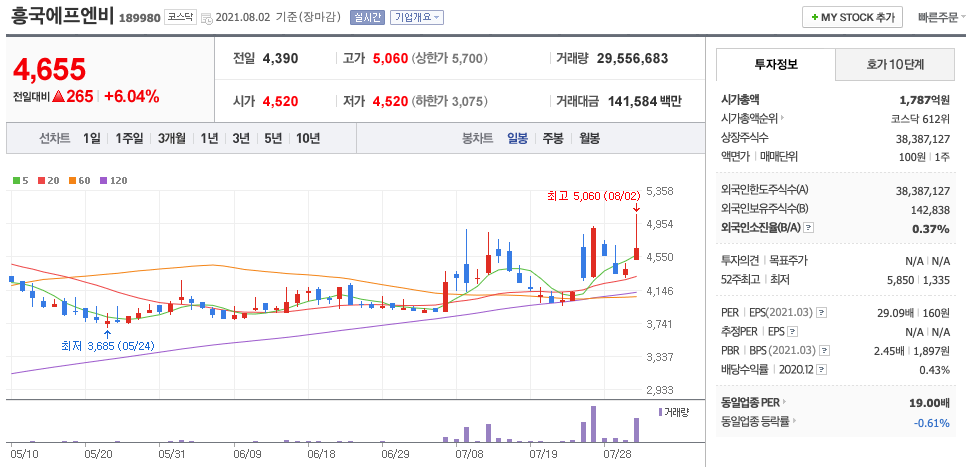Click the help icon next to 추정PER EPS
Image resolution: width=974 pixels, height=467 pixels.
point(793,332)
